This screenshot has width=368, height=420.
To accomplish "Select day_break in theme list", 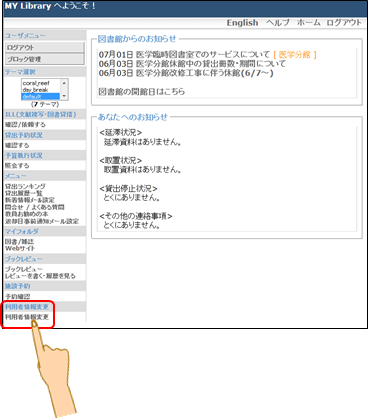I will 40,90.
